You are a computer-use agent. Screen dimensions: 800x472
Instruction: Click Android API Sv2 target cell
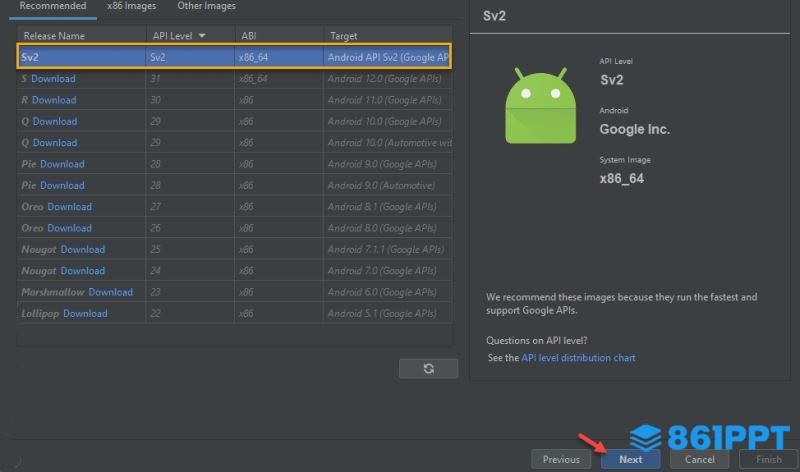[388, 57]
